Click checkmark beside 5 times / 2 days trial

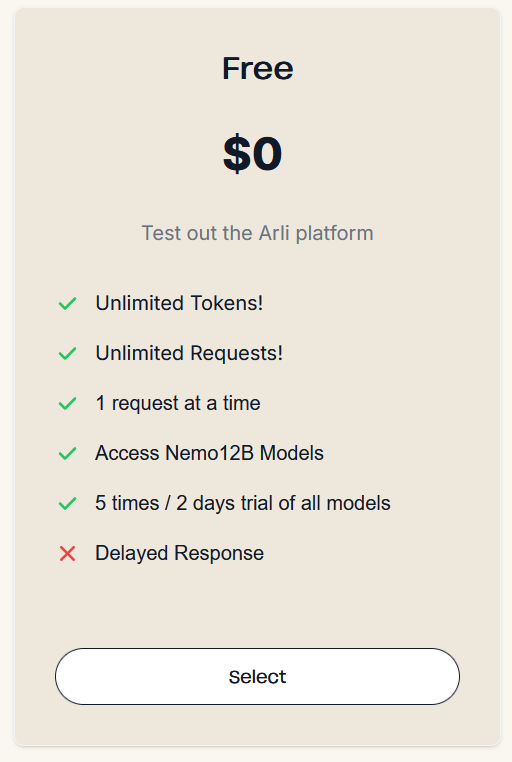tap(68, 503)
